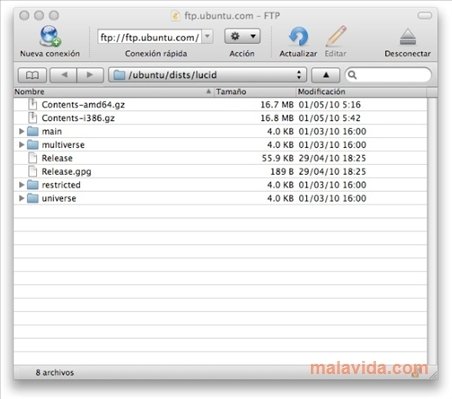The width and height of the screenshot is (452, 399).
Task: Select the multiverse folder name
Action: click(x=63, y=145)
